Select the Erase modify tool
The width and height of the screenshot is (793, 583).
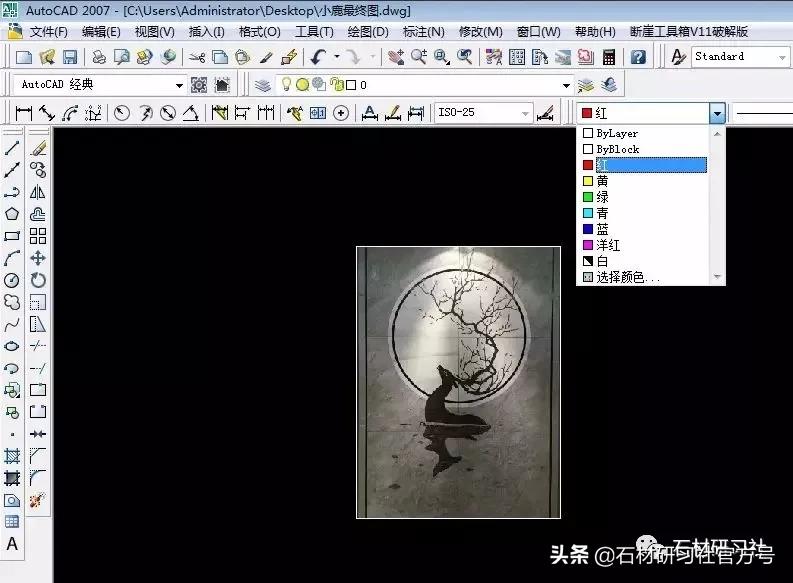pyautogui.click(x=38, y=148)
